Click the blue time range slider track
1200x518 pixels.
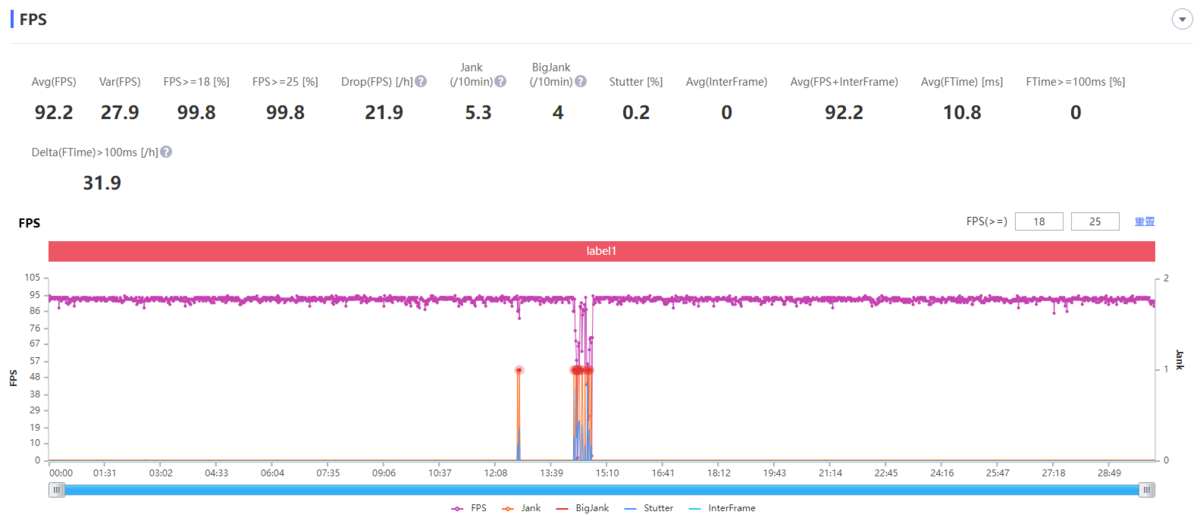tap(600, 490)
